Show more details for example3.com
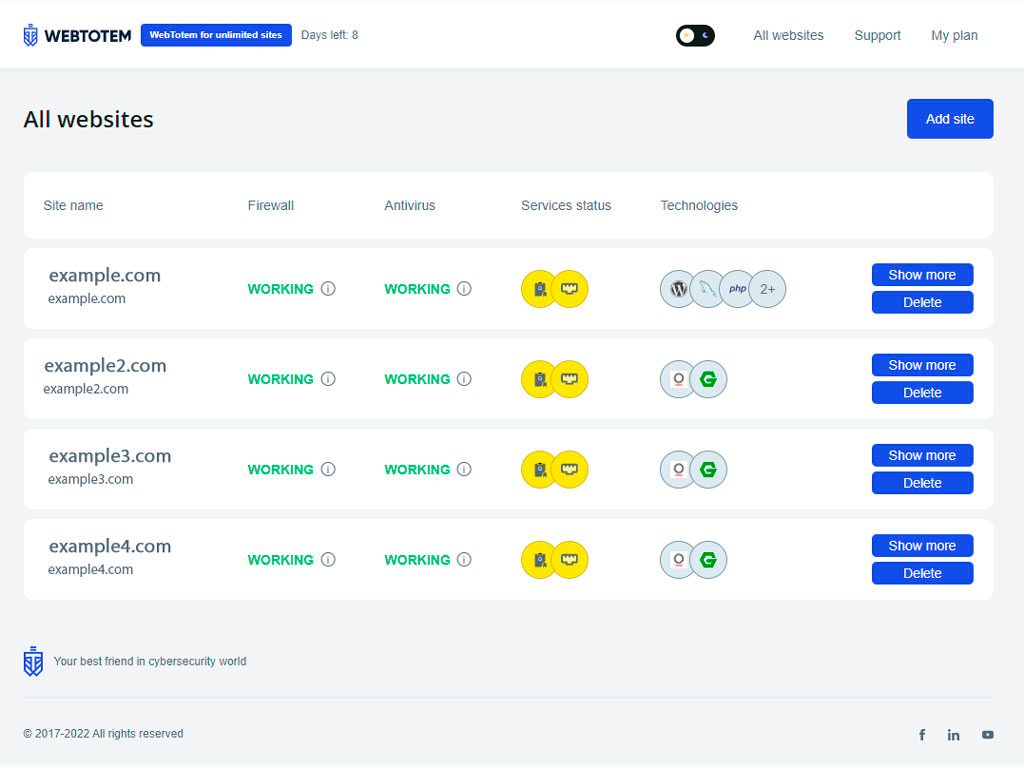The image size is (1024, 768). (922, 455)
